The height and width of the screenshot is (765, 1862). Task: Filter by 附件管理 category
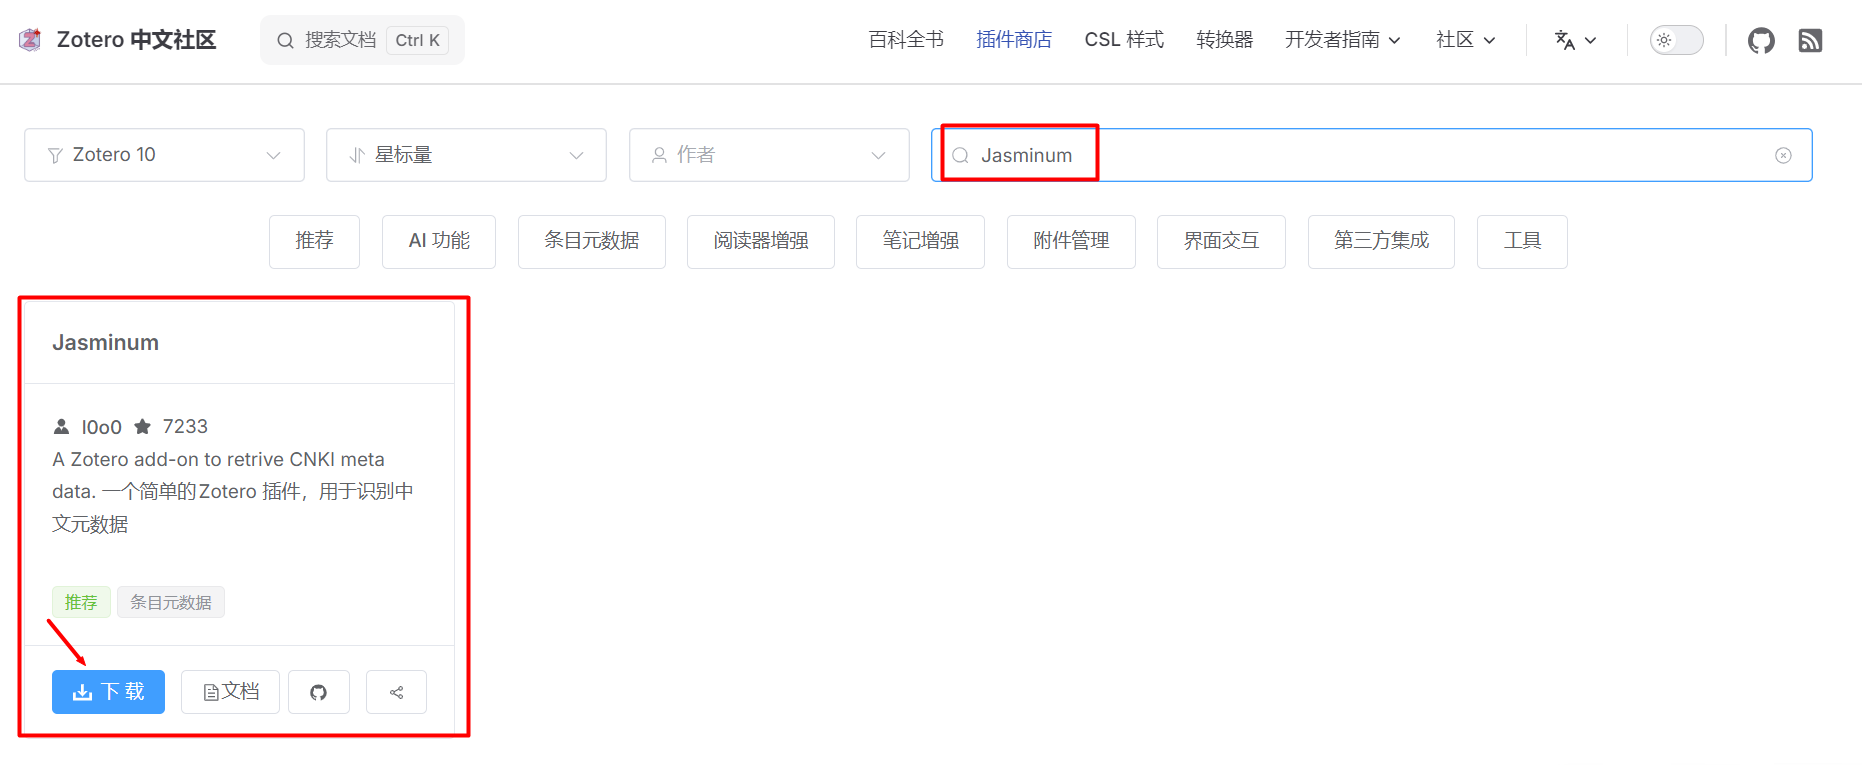point(1071,241)
